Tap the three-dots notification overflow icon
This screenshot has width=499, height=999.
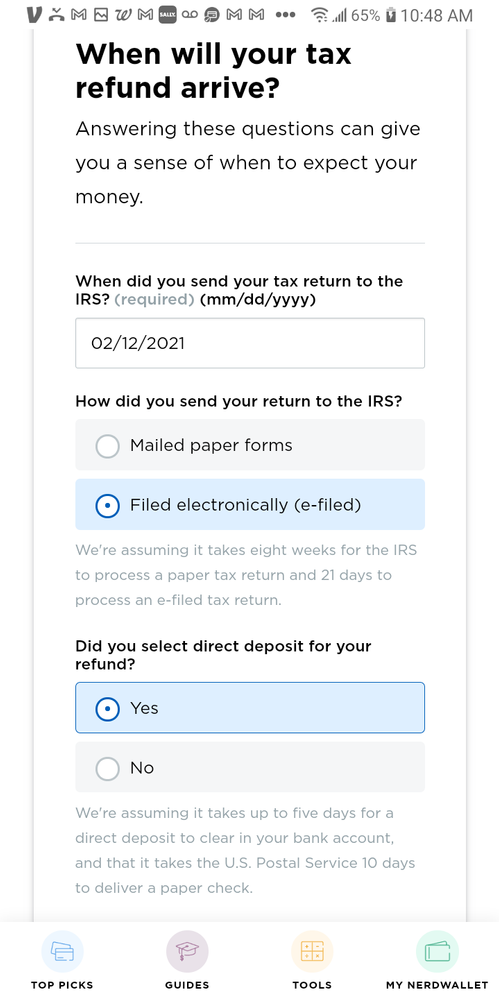click(x=286, y=15)
